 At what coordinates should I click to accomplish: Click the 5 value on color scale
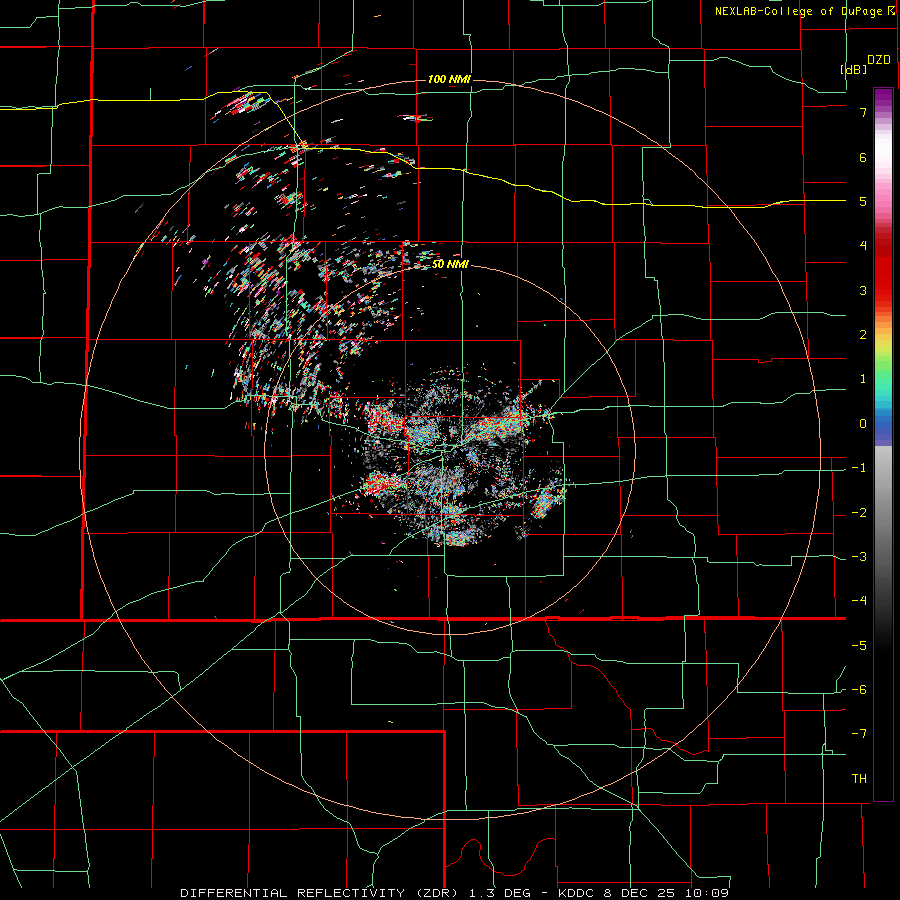click(x=863, y=201)
